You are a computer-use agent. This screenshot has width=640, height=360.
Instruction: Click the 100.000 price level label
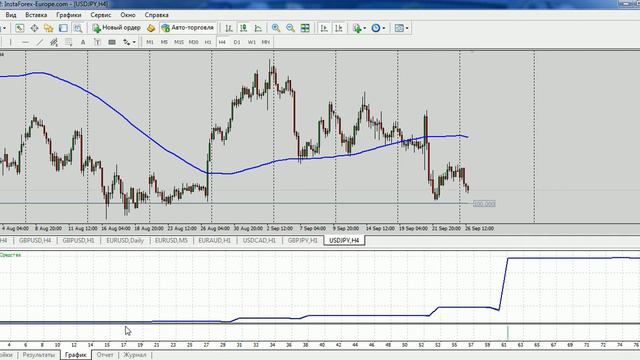point(484,204)
